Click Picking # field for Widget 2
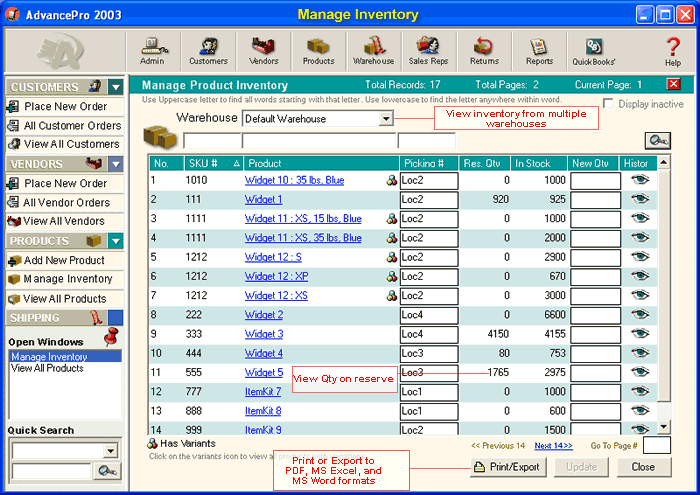 [x=429, y=315]
